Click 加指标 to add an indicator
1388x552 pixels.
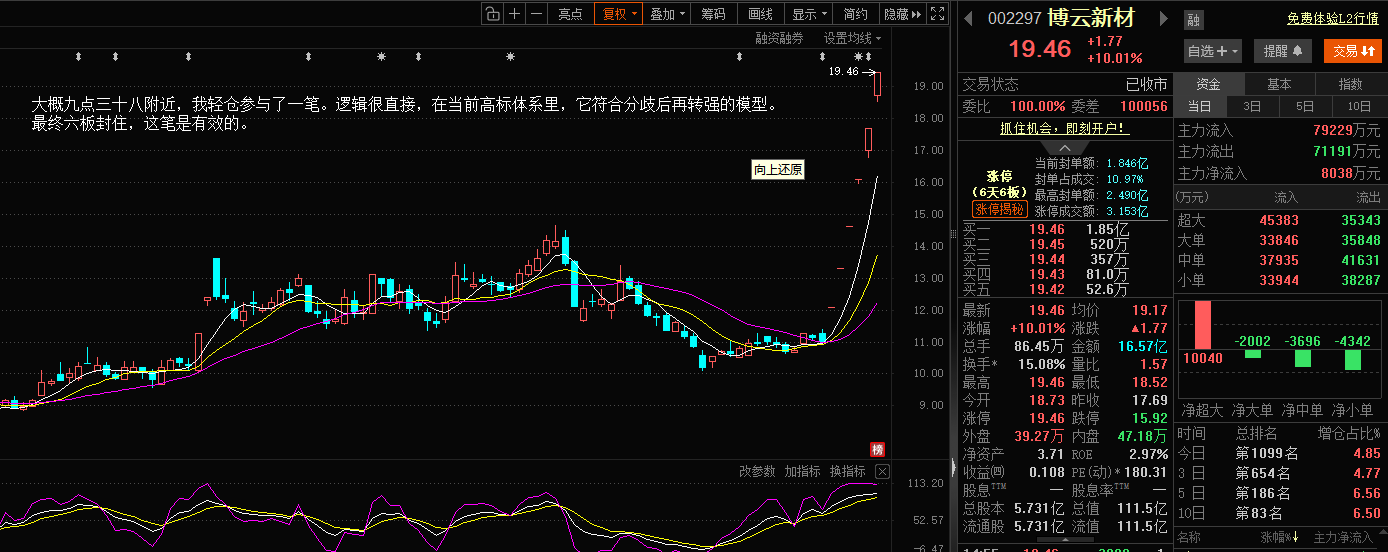802,471
